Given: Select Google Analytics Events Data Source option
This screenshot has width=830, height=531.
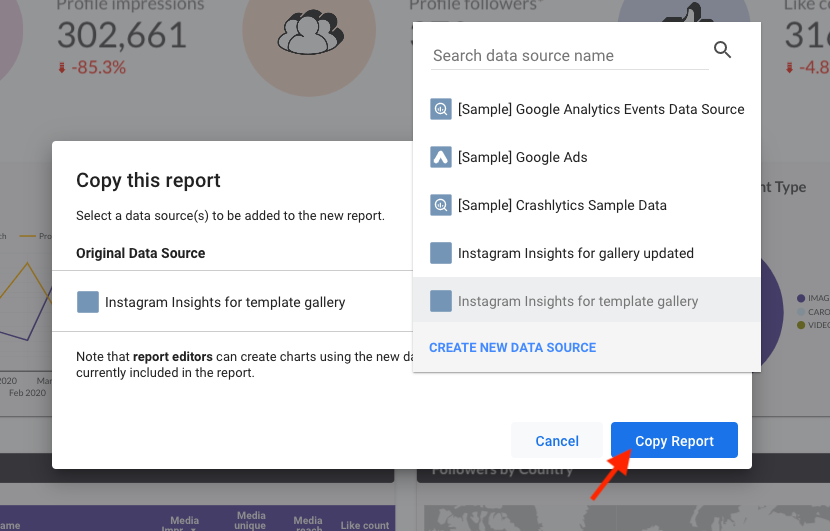Looking at the screenshot, I should (587, 109).
